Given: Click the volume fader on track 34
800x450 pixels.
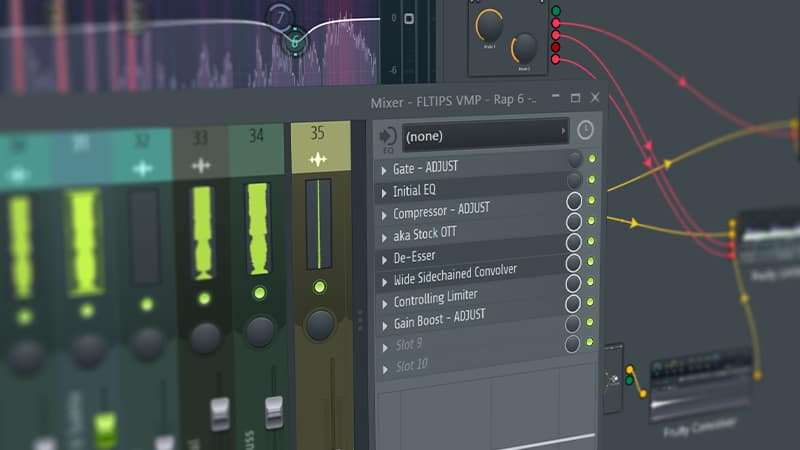Looking at the screenshot, I should coord(273,412).
